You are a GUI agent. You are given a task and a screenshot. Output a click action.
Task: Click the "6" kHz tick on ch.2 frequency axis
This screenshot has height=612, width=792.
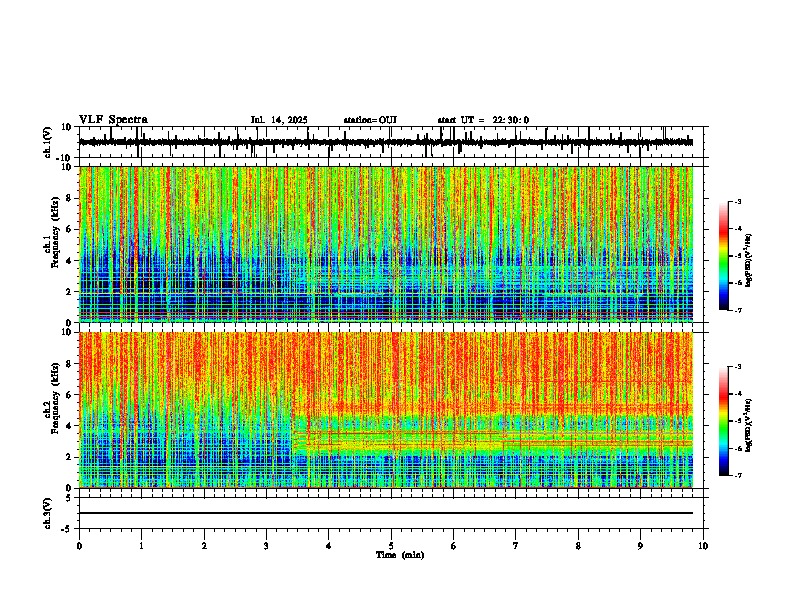coord(70,395)
